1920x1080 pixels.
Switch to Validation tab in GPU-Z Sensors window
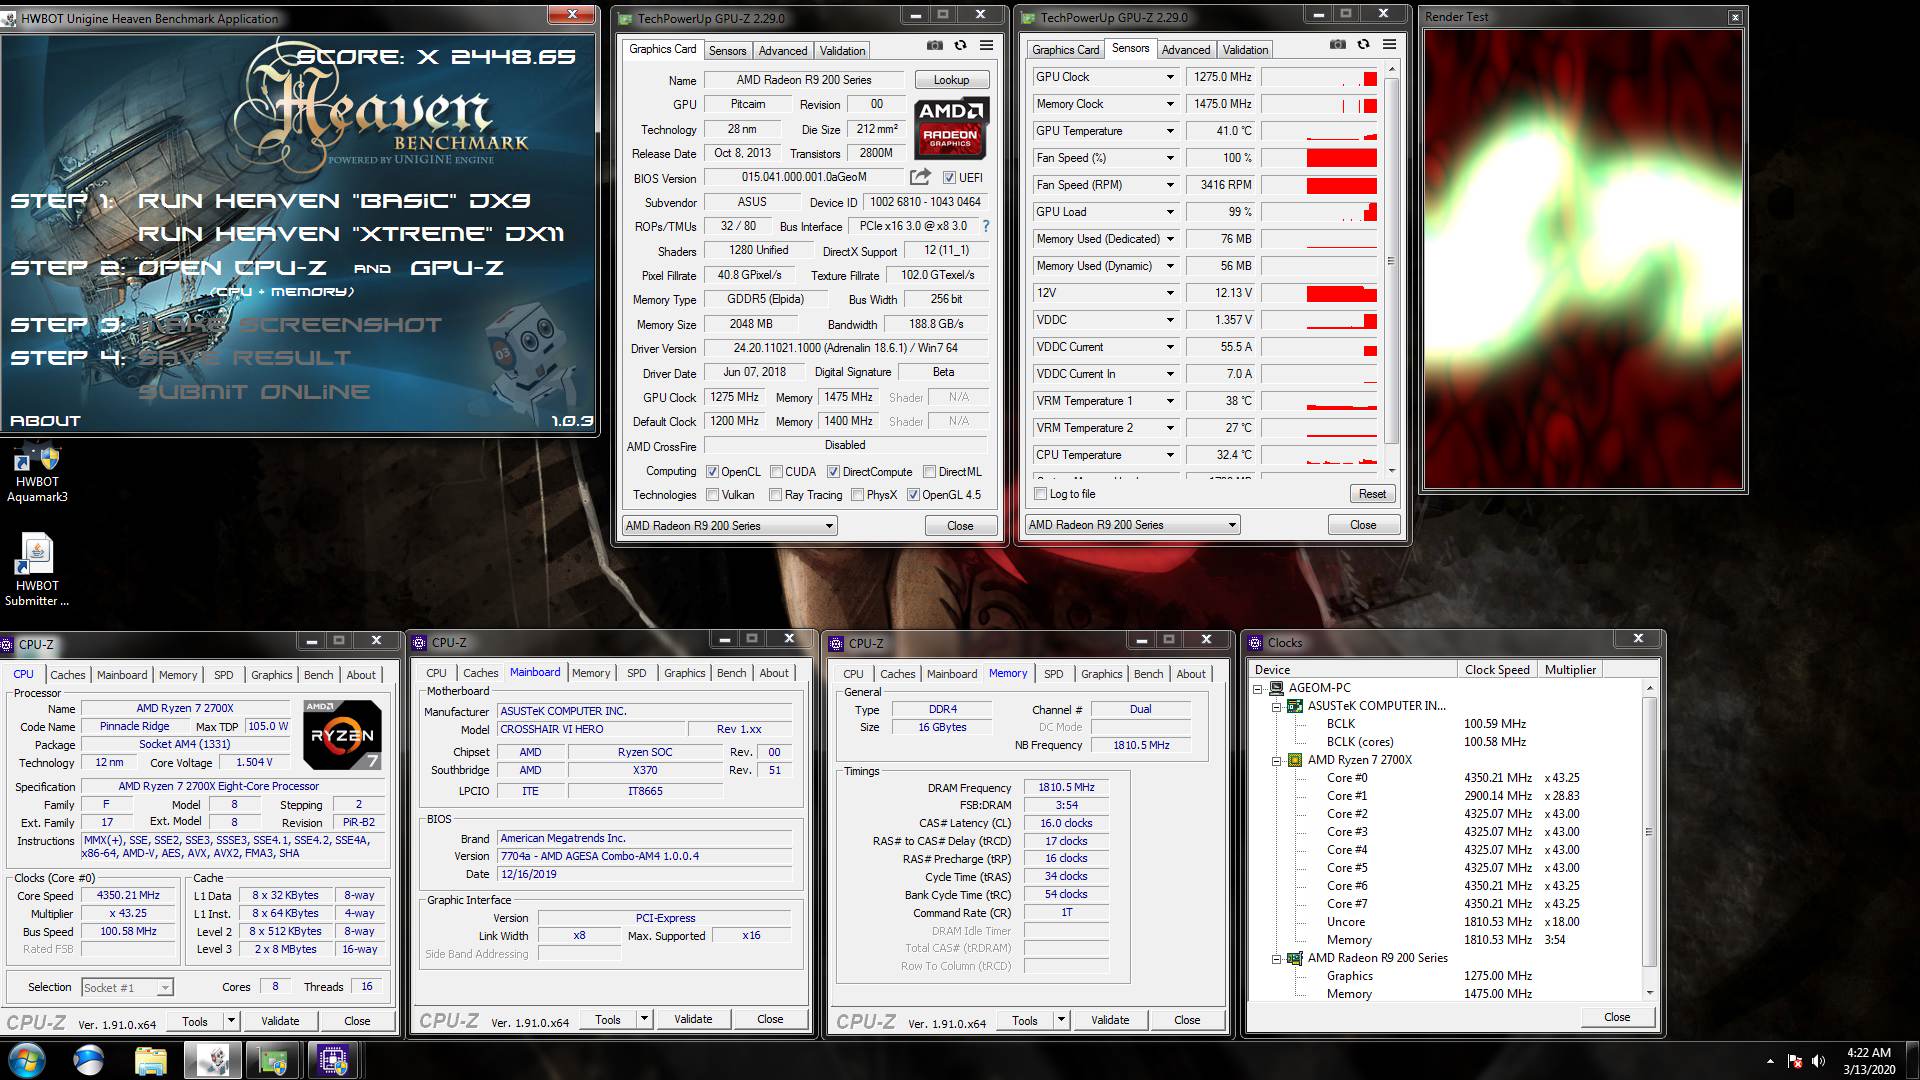[x=1245, y=50]
